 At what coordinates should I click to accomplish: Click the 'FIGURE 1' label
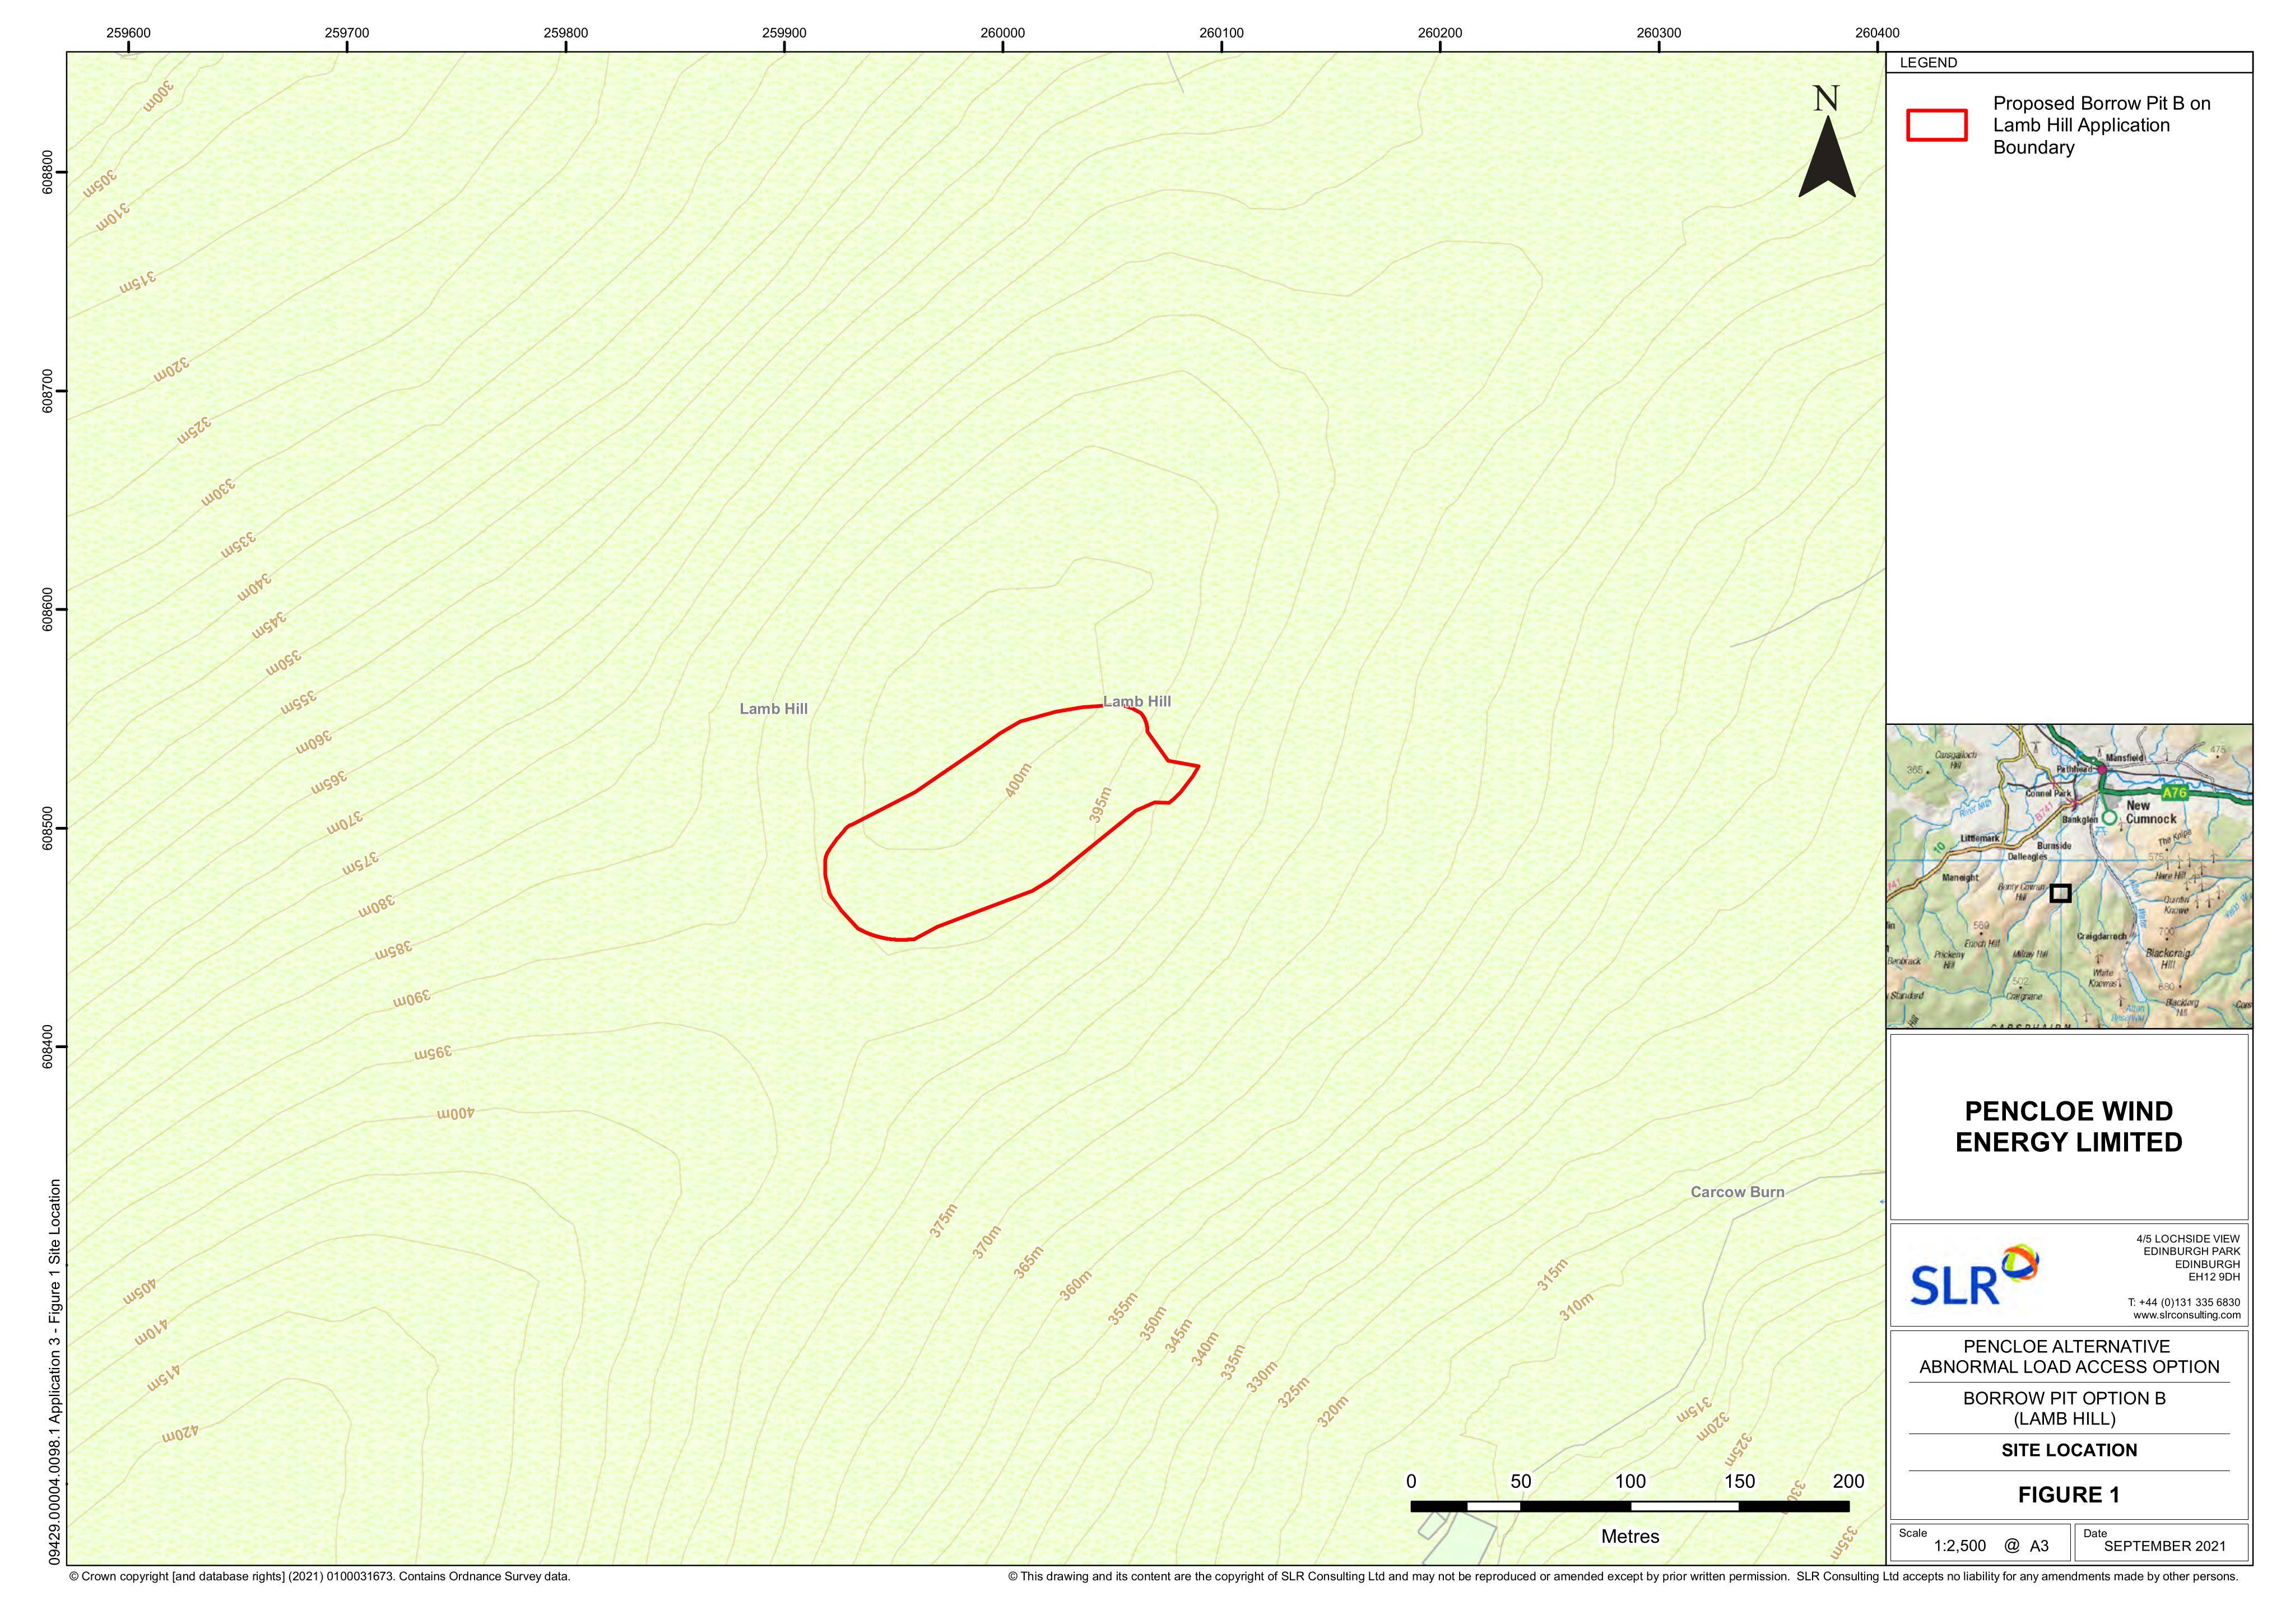[x=2068, y=1494]
